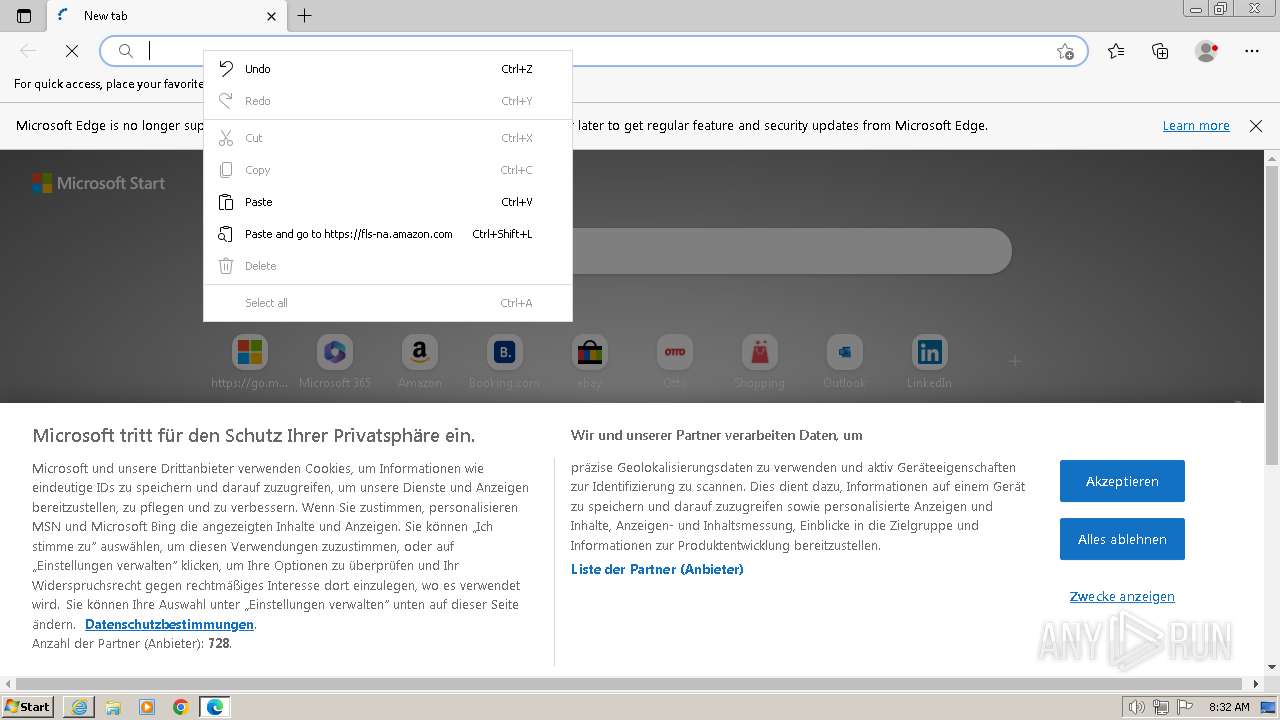
Task: Open the network connection tray icon
Action: tap(1162, 707)
